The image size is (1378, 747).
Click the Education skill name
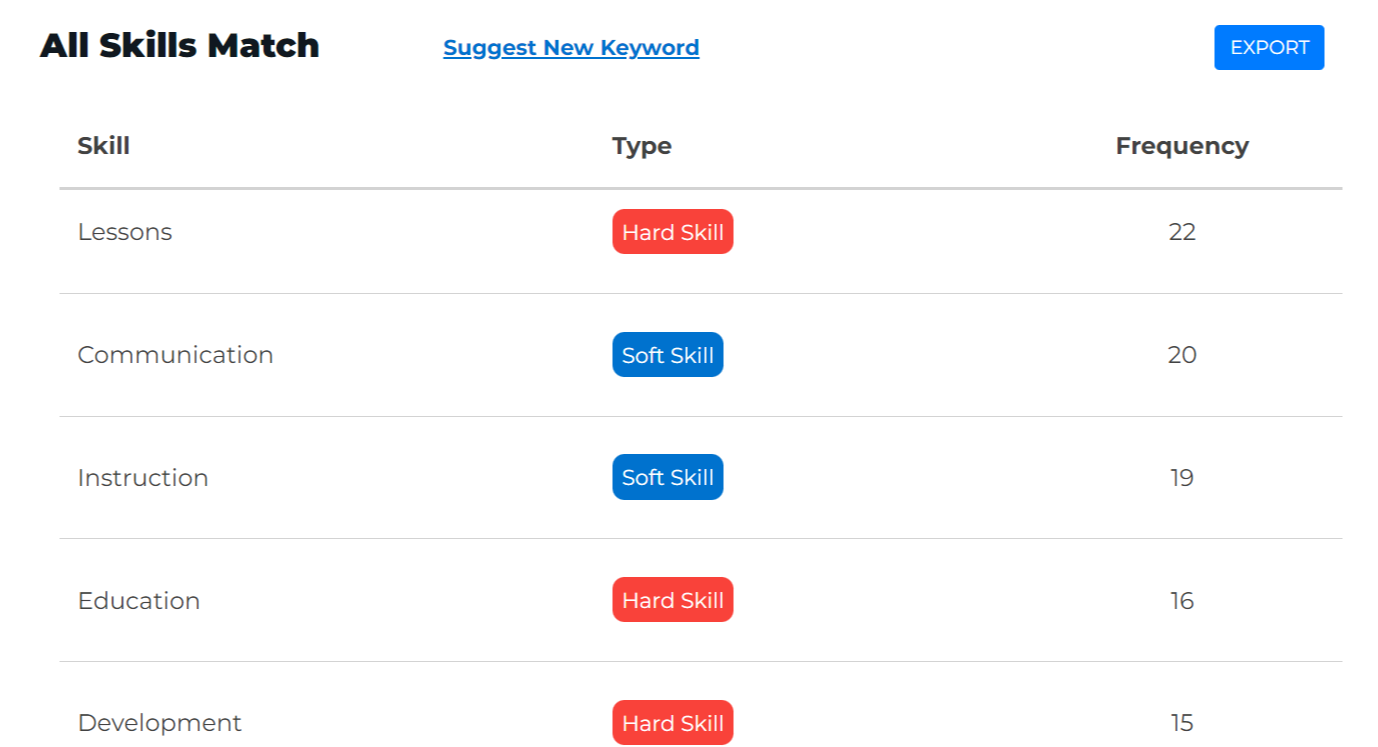click(x=139, y=601)
